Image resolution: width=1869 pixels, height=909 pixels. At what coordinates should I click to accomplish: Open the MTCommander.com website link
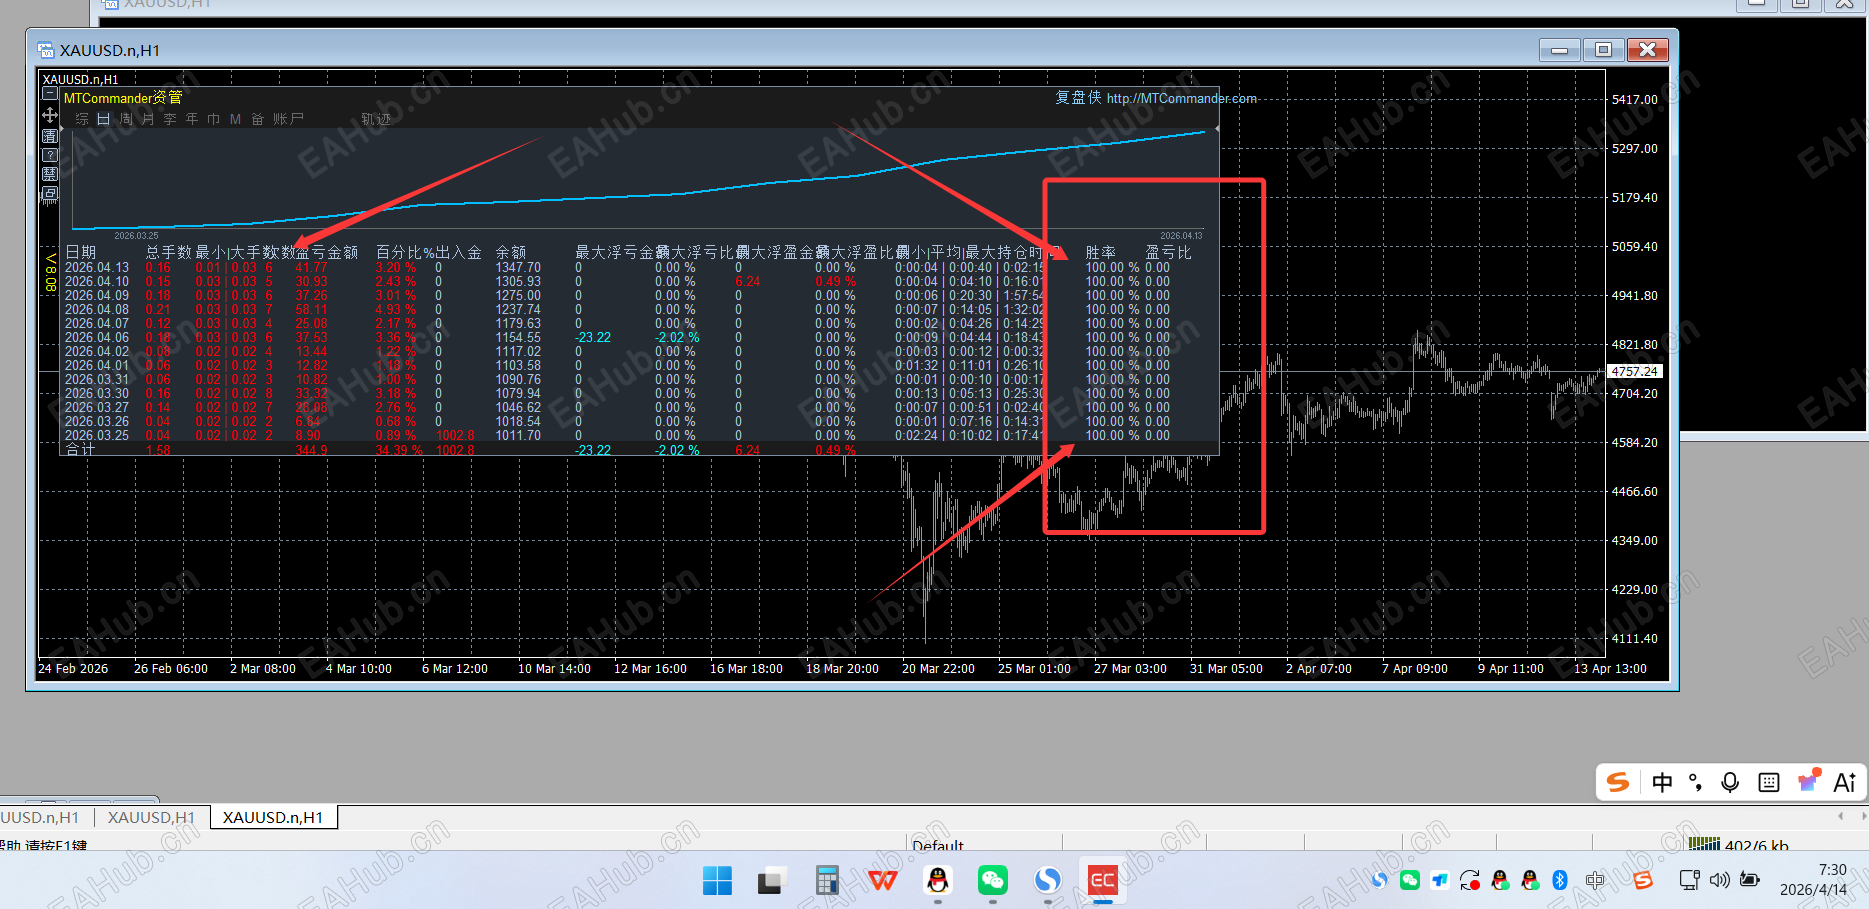tap(1181, 98)
